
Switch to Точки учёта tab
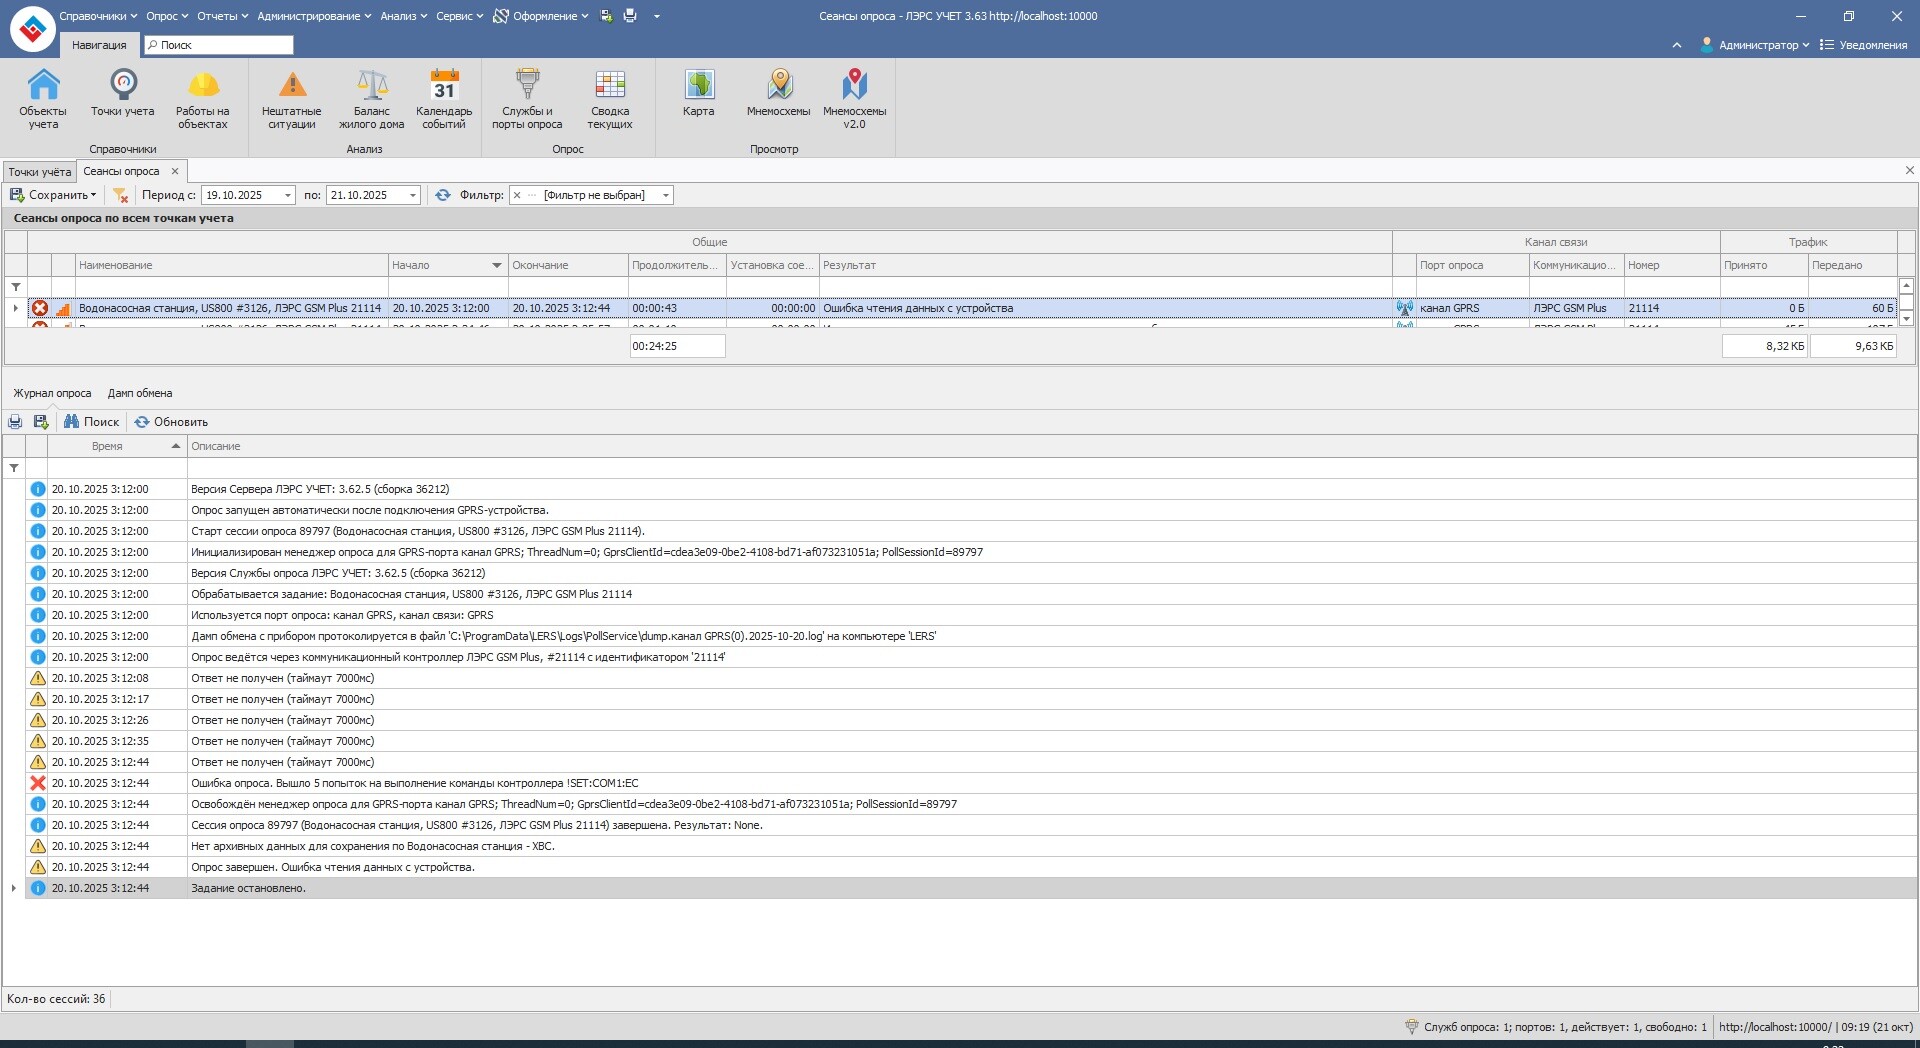[40, 172]
